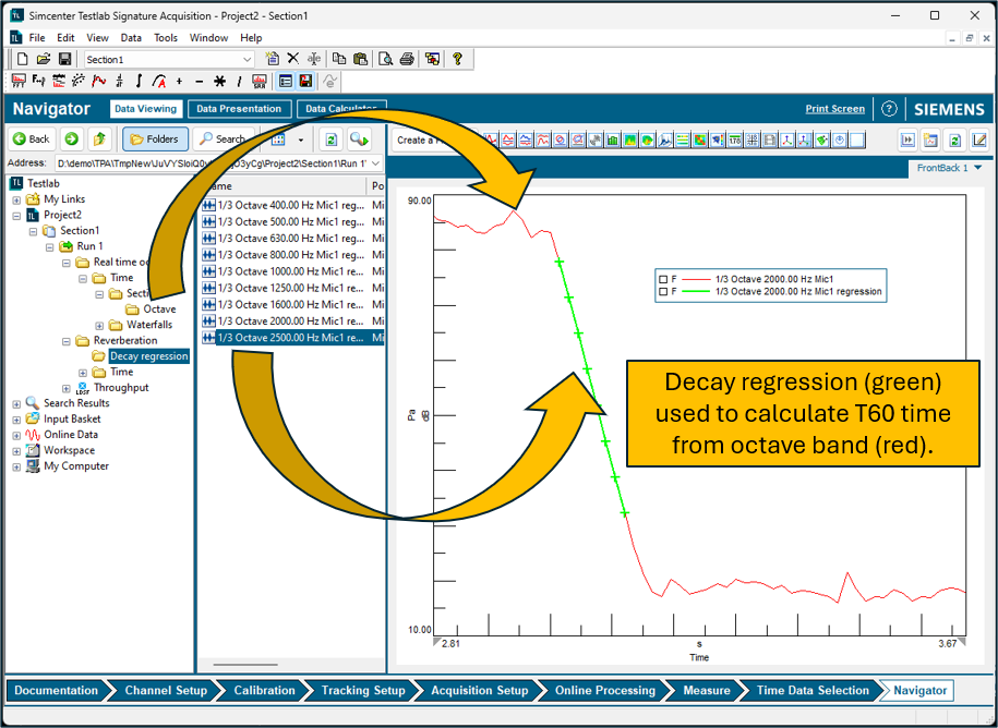The image size is (998, 728).
Task: Open the Window menu
Action: (x=209, y=38)
